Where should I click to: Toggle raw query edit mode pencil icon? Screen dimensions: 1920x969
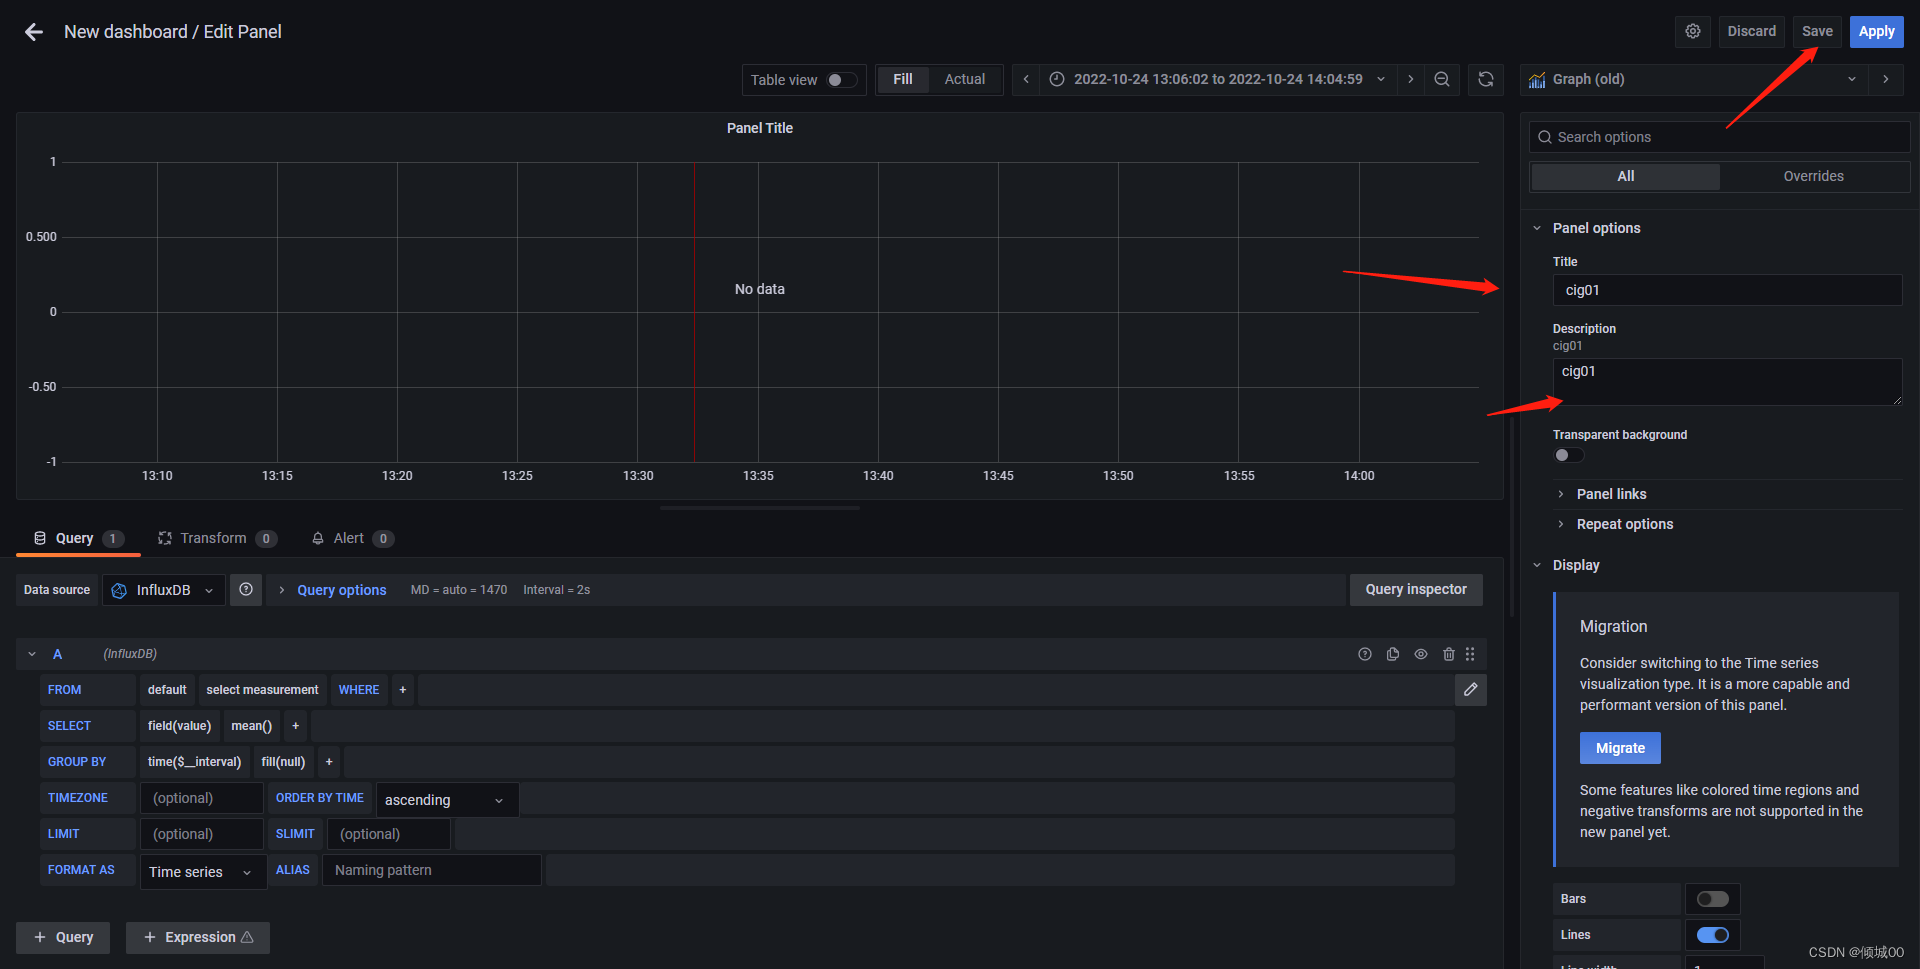pos(1471,690)
